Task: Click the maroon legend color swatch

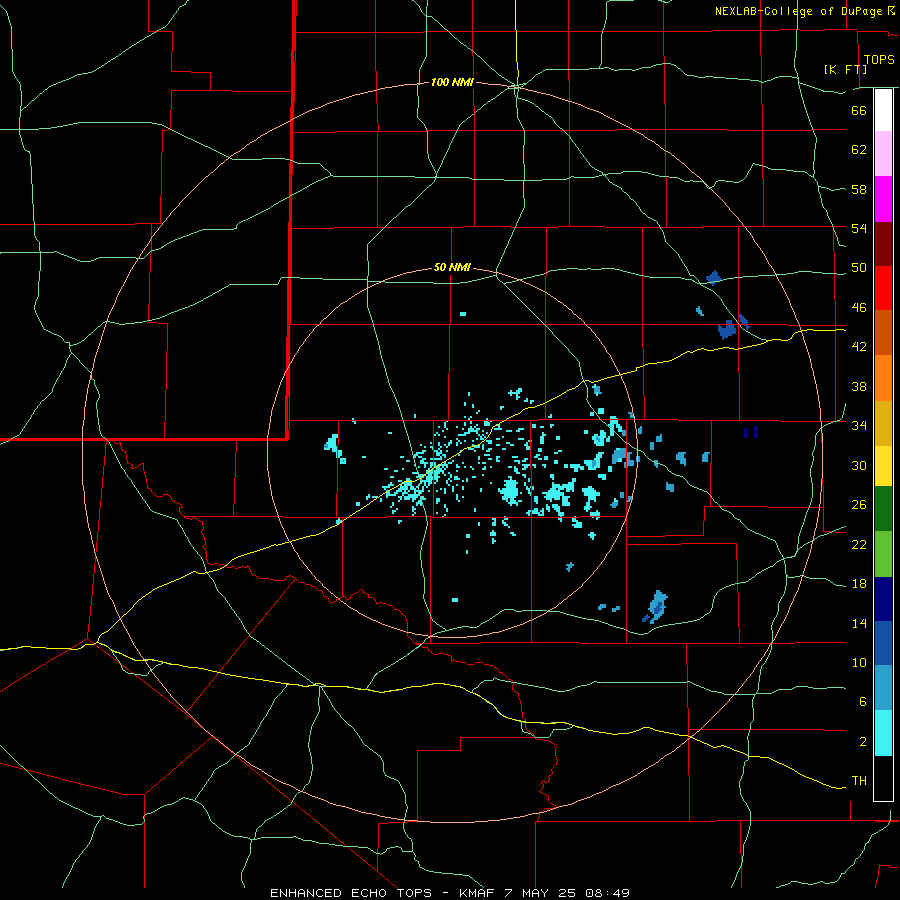Action: (x=883, y=244)
